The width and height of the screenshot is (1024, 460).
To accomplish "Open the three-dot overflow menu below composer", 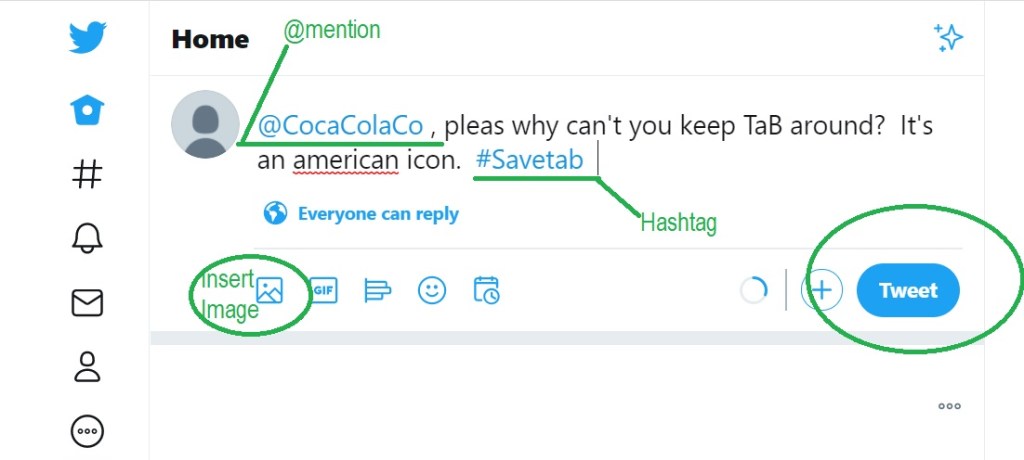I will [x=949, y=406].
